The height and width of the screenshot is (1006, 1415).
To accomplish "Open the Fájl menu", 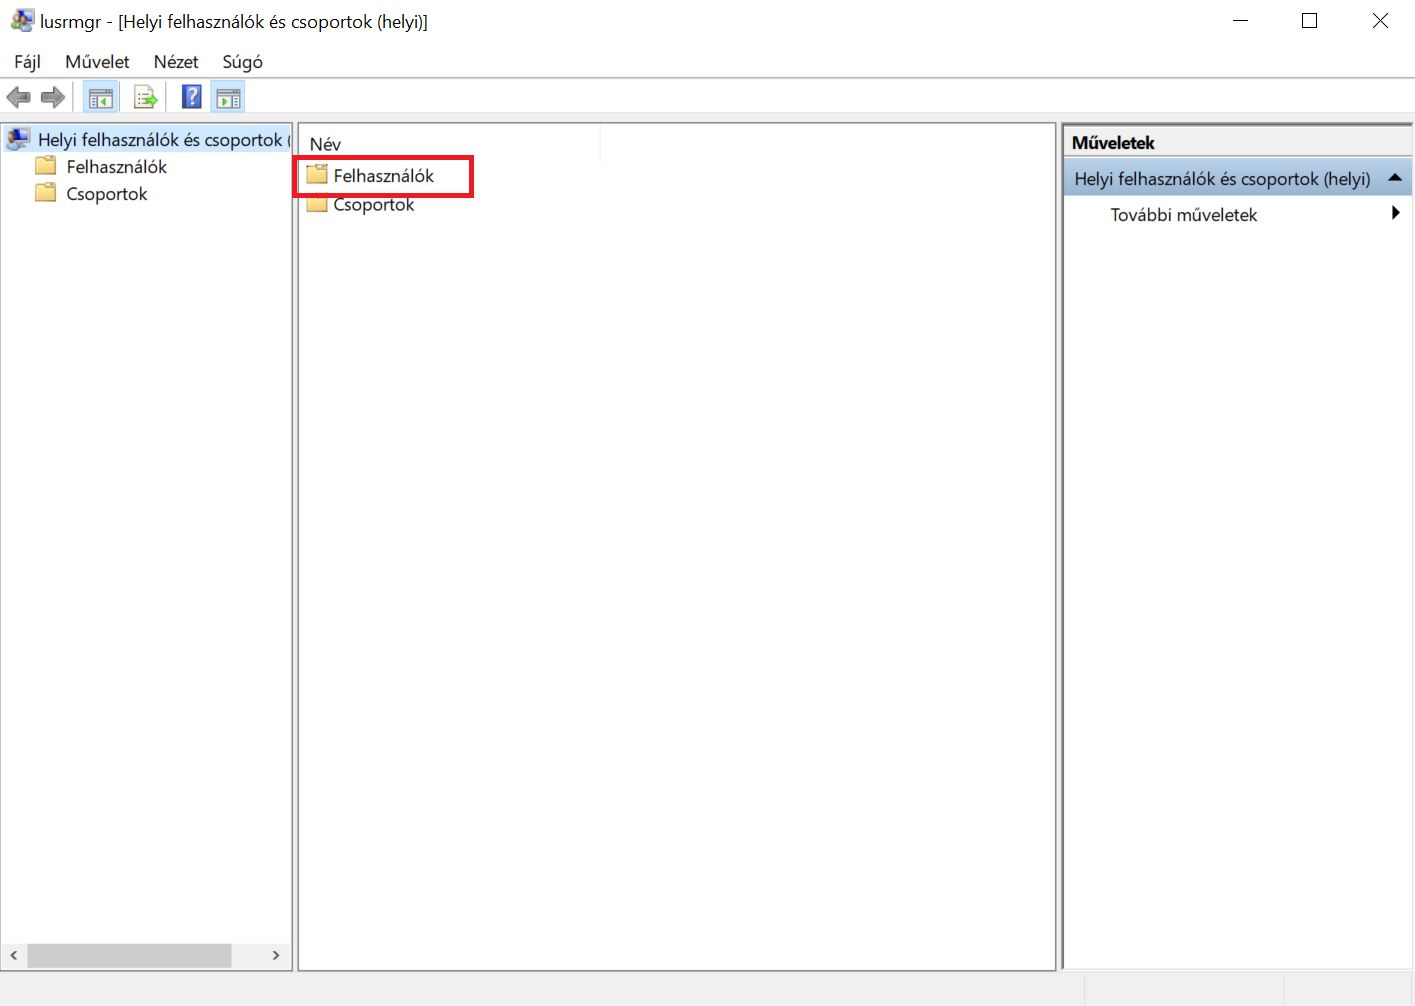I will click(x=27, y=62).
